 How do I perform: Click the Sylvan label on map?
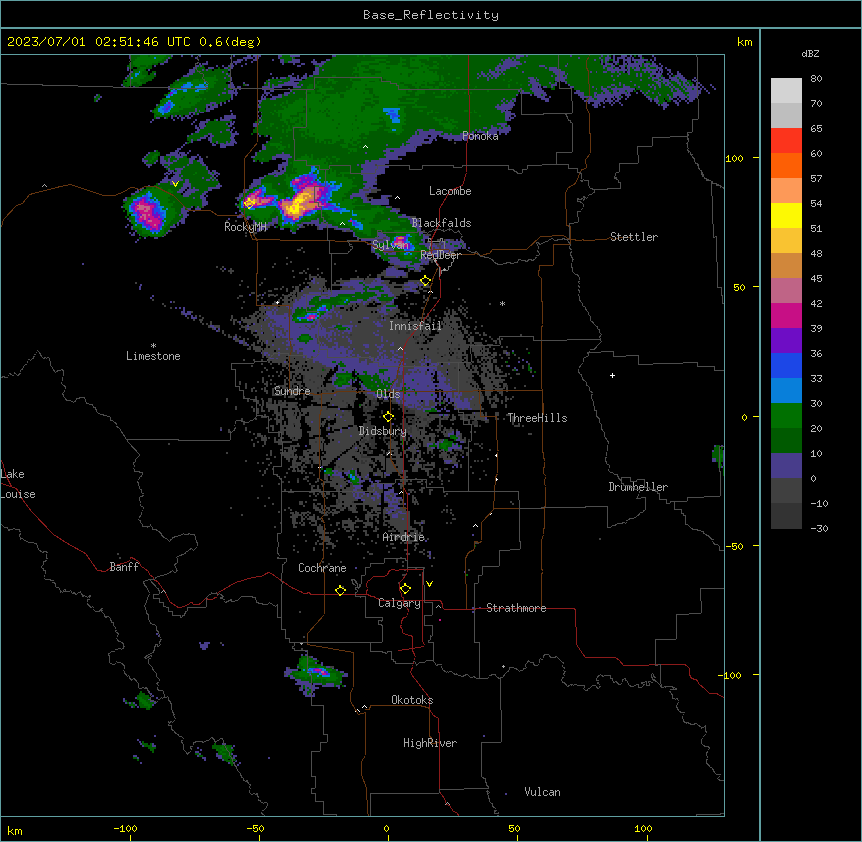(x=390, y=245)
